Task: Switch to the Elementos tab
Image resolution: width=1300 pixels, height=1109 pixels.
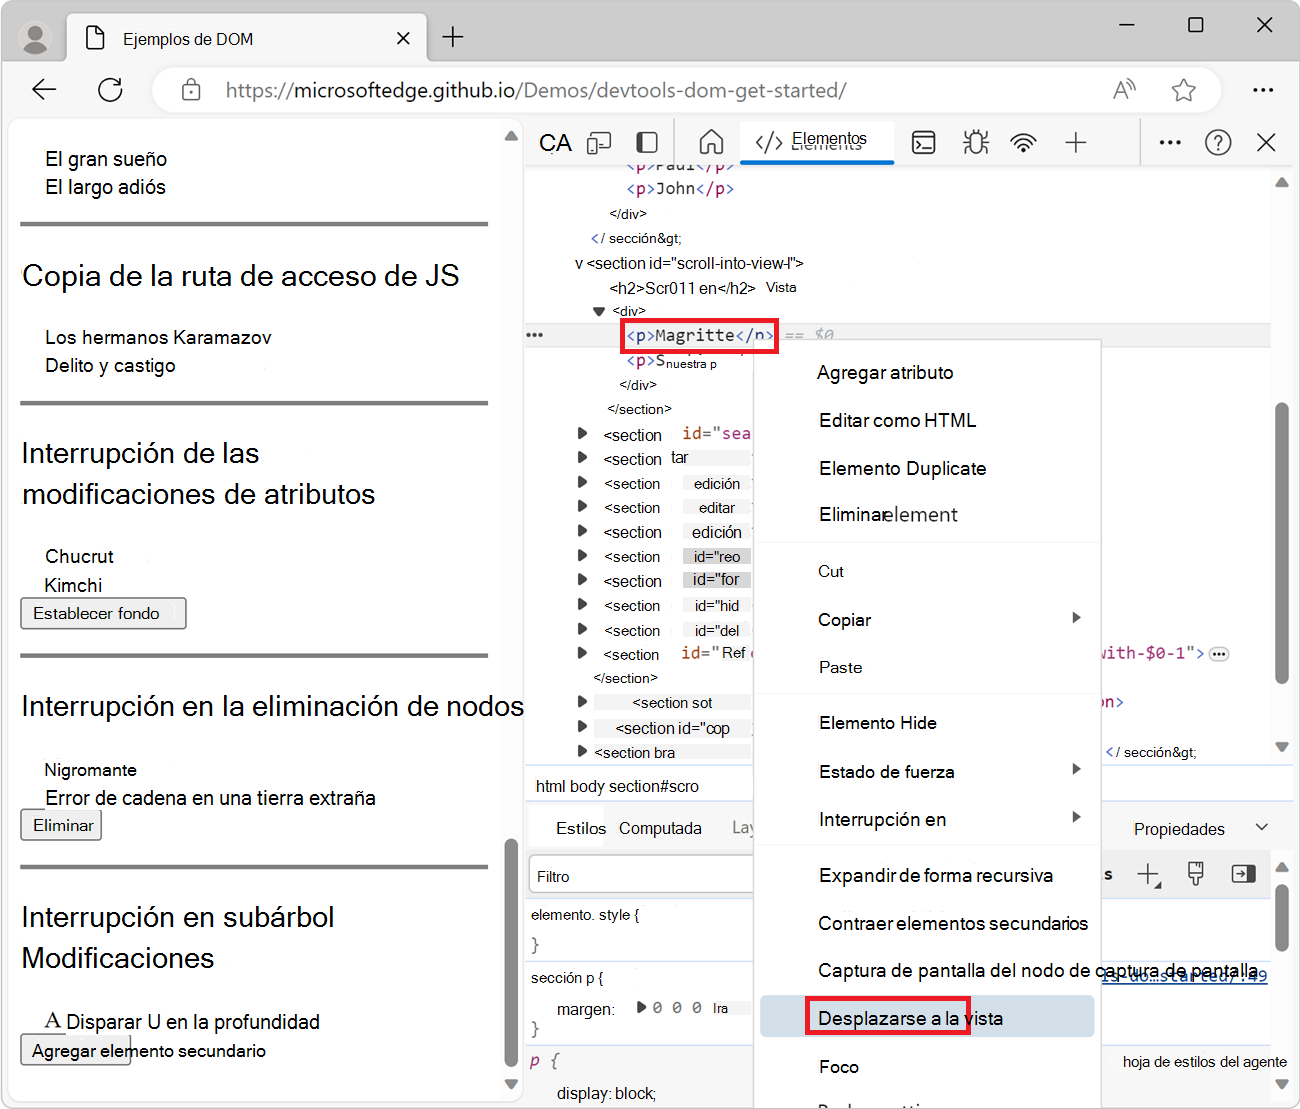Action: [x=816, y=141]
